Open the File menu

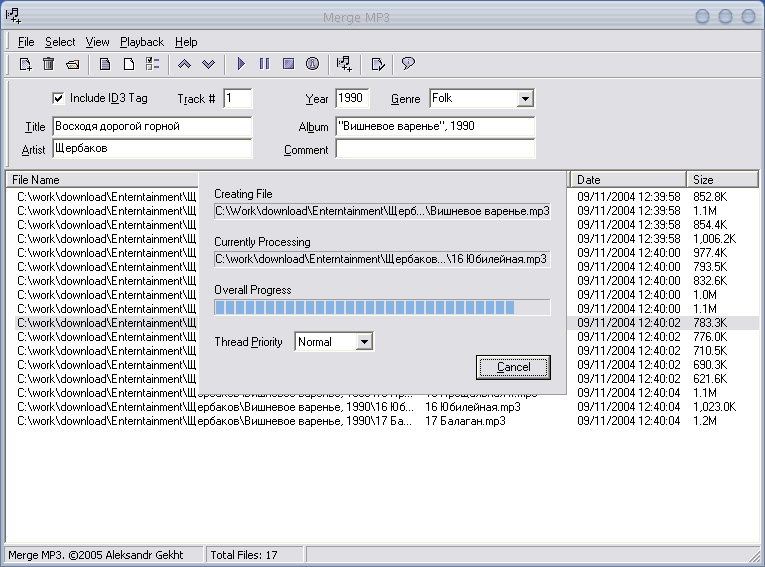(26, 42)
